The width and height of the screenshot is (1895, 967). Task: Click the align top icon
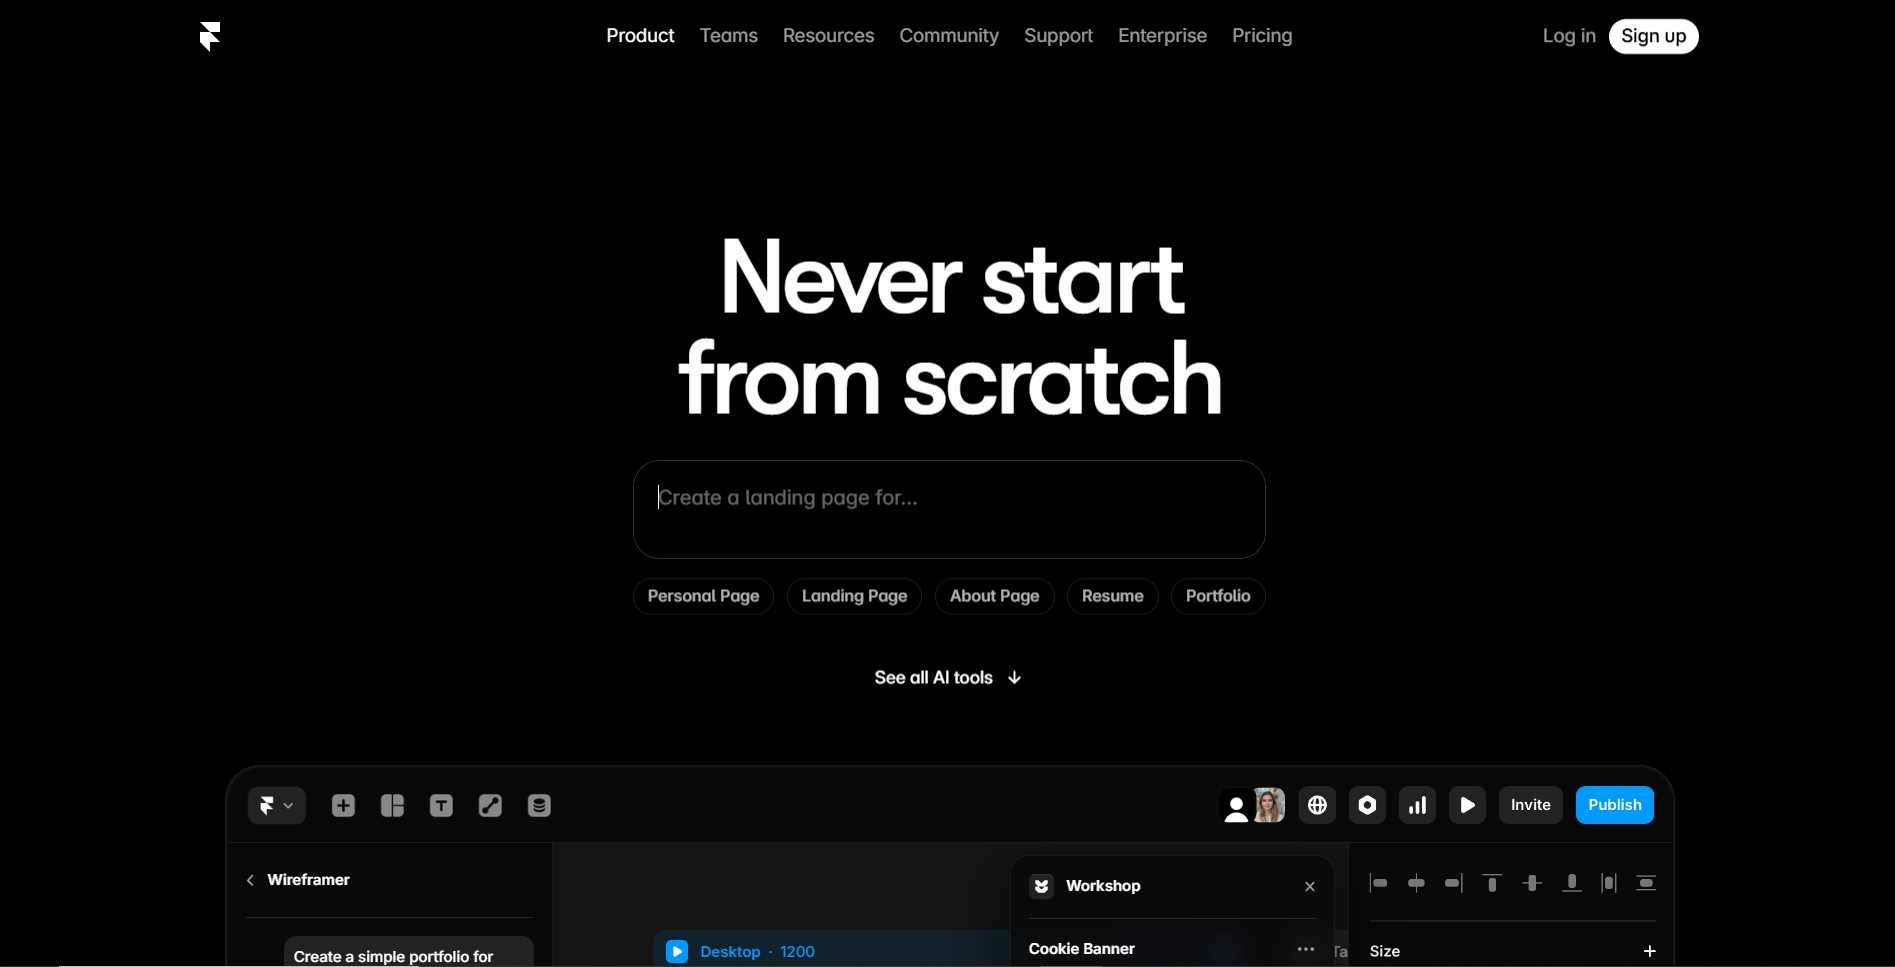pyautogui.click(x=1492, y=883)
